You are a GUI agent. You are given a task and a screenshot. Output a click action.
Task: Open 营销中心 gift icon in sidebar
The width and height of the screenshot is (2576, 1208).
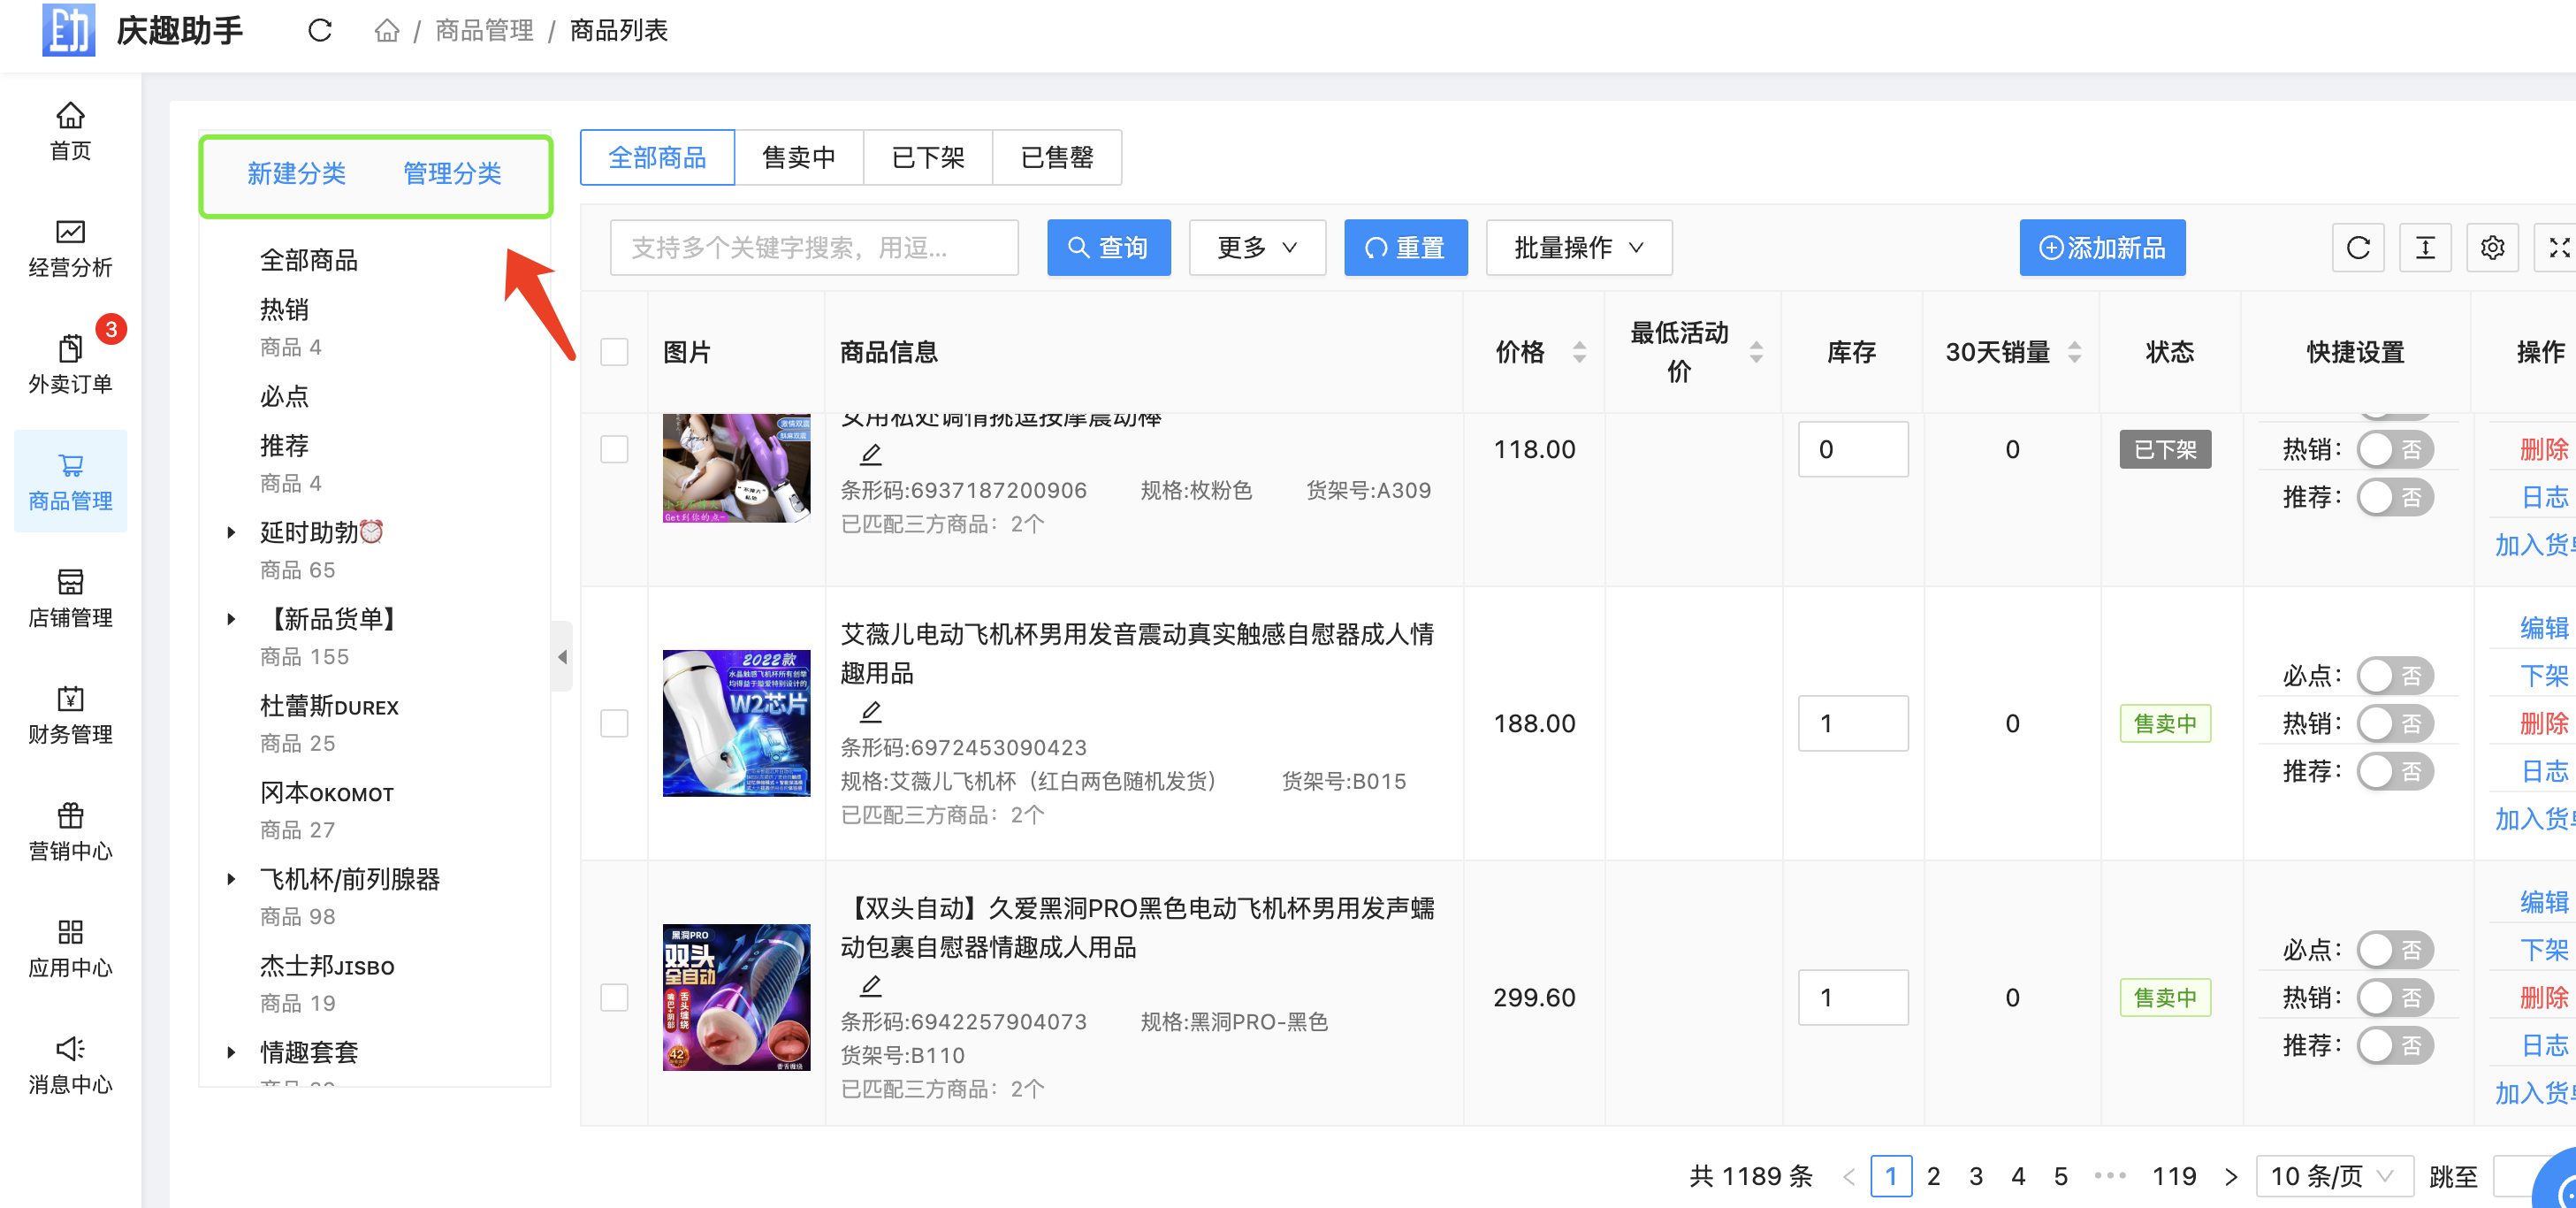tap(70, 831)
